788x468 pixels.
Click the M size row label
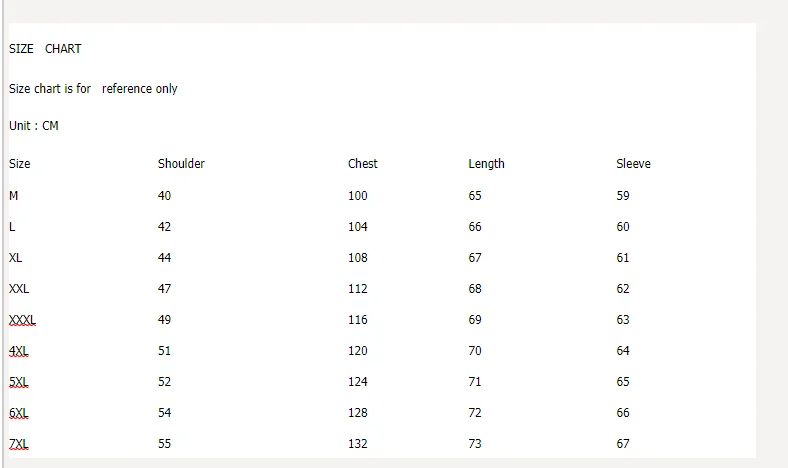14,196
